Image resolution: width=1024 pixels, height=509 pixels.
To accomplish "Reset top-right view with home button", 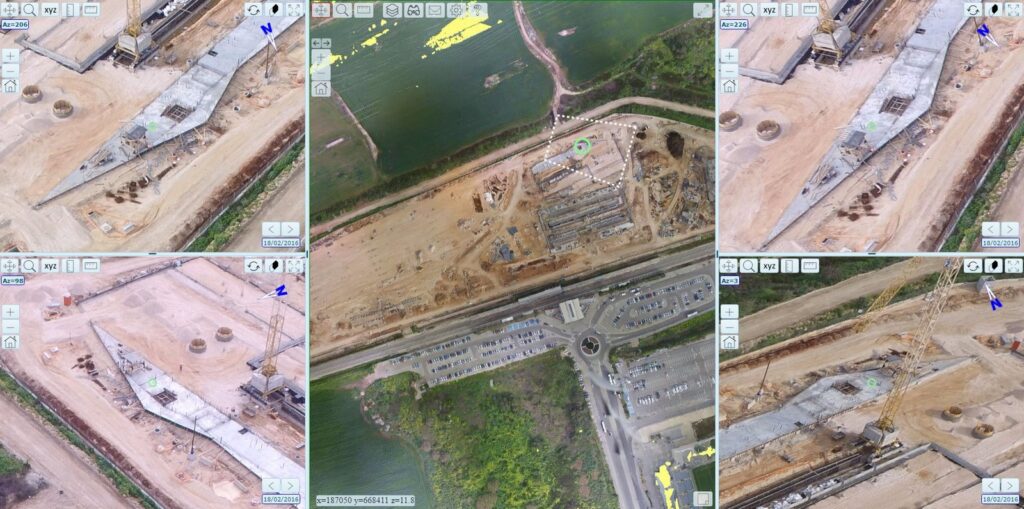I will tap(729, 86).
